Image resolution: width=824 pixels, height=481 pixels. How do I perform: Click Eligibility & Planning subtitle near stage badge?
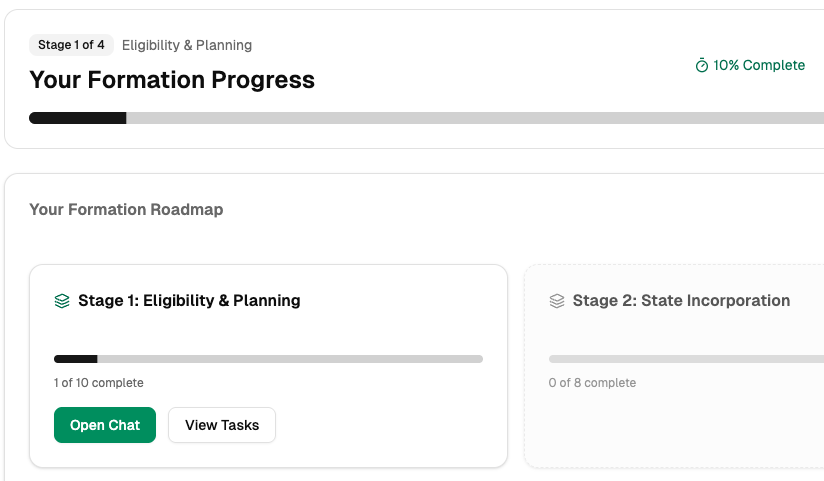(187, 45)
